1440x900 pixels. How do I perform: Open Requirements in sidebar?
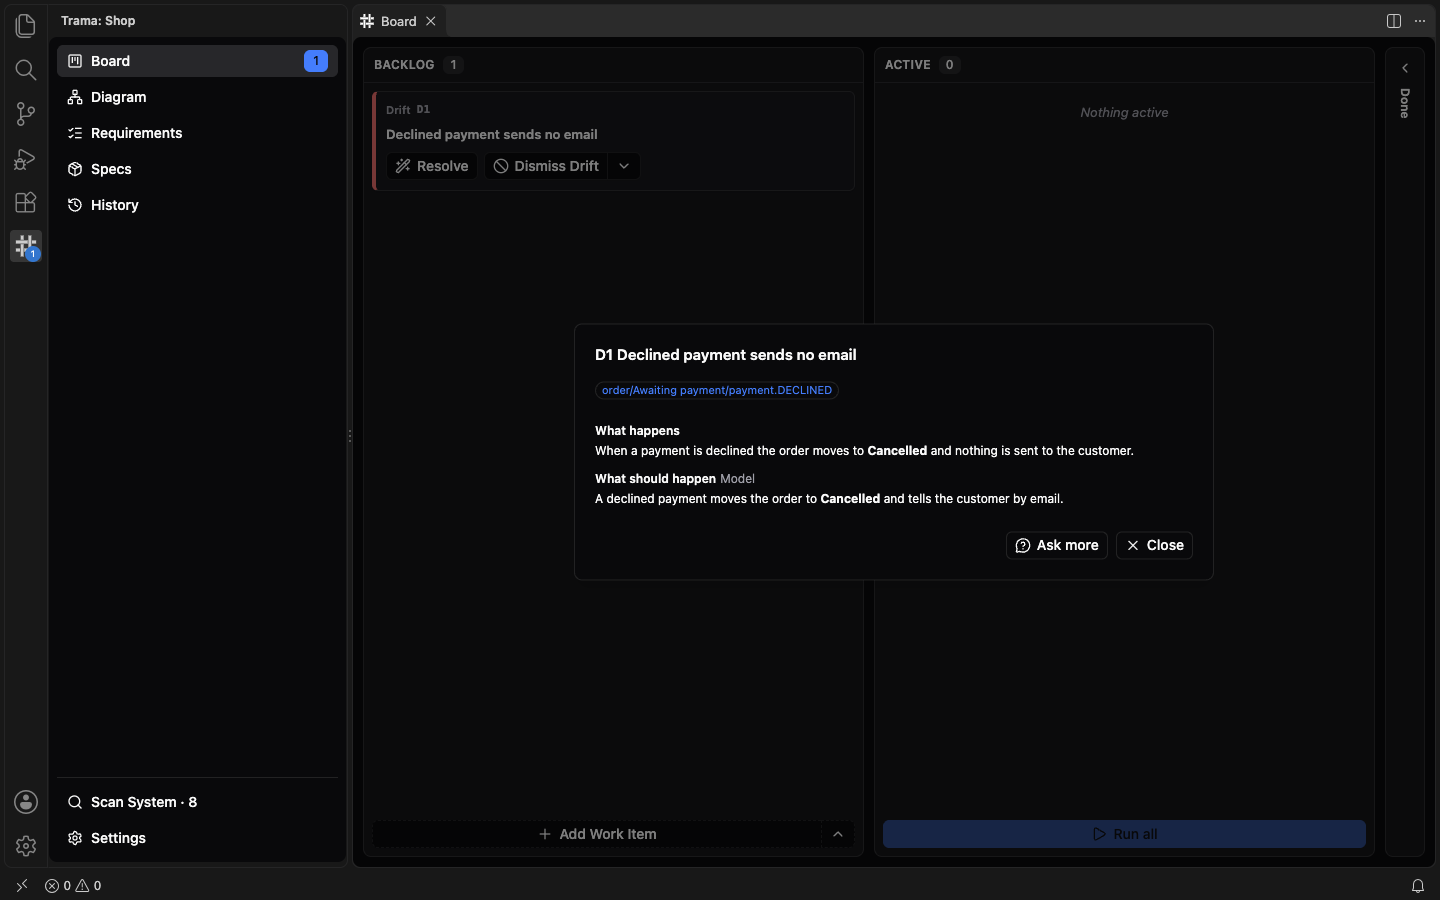(x=197, y=133)
